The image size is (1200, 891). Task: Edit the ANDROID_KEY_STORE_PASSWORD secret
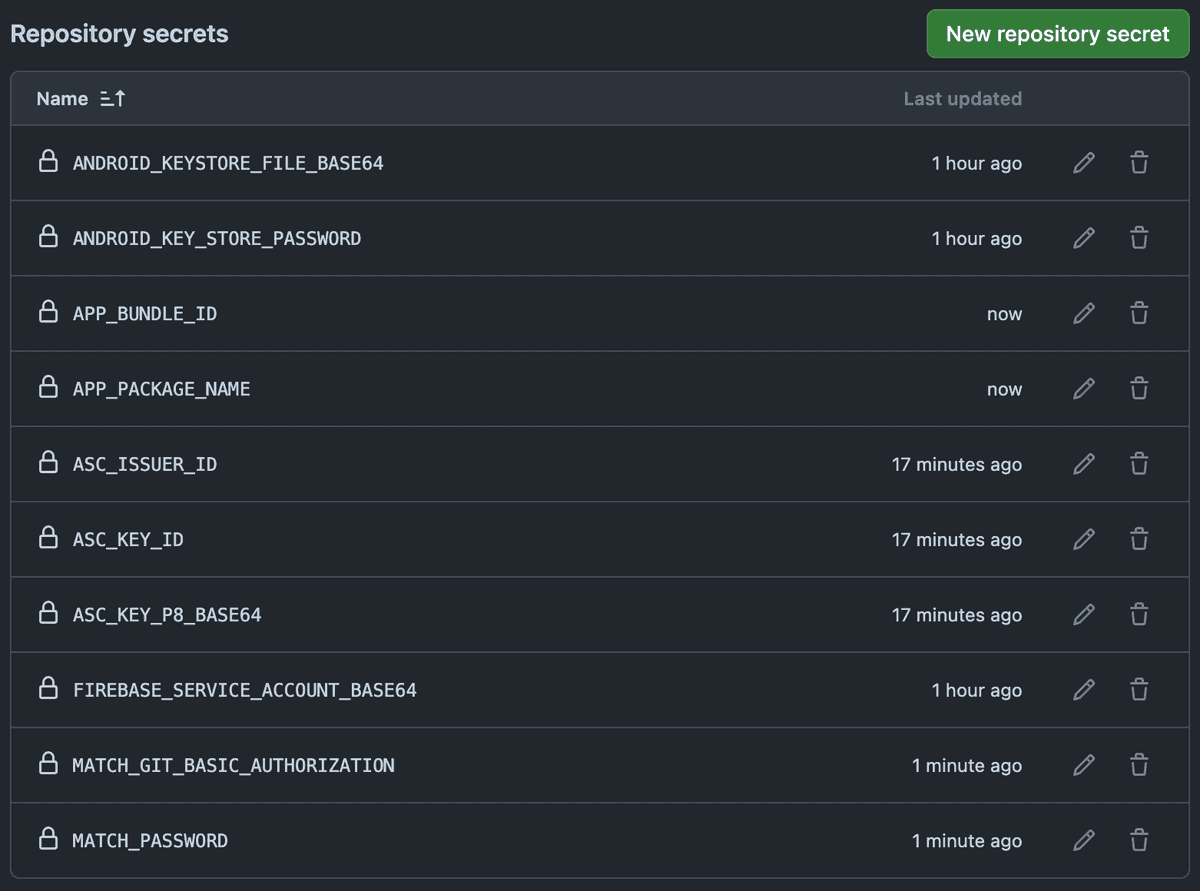(1084, 238)
